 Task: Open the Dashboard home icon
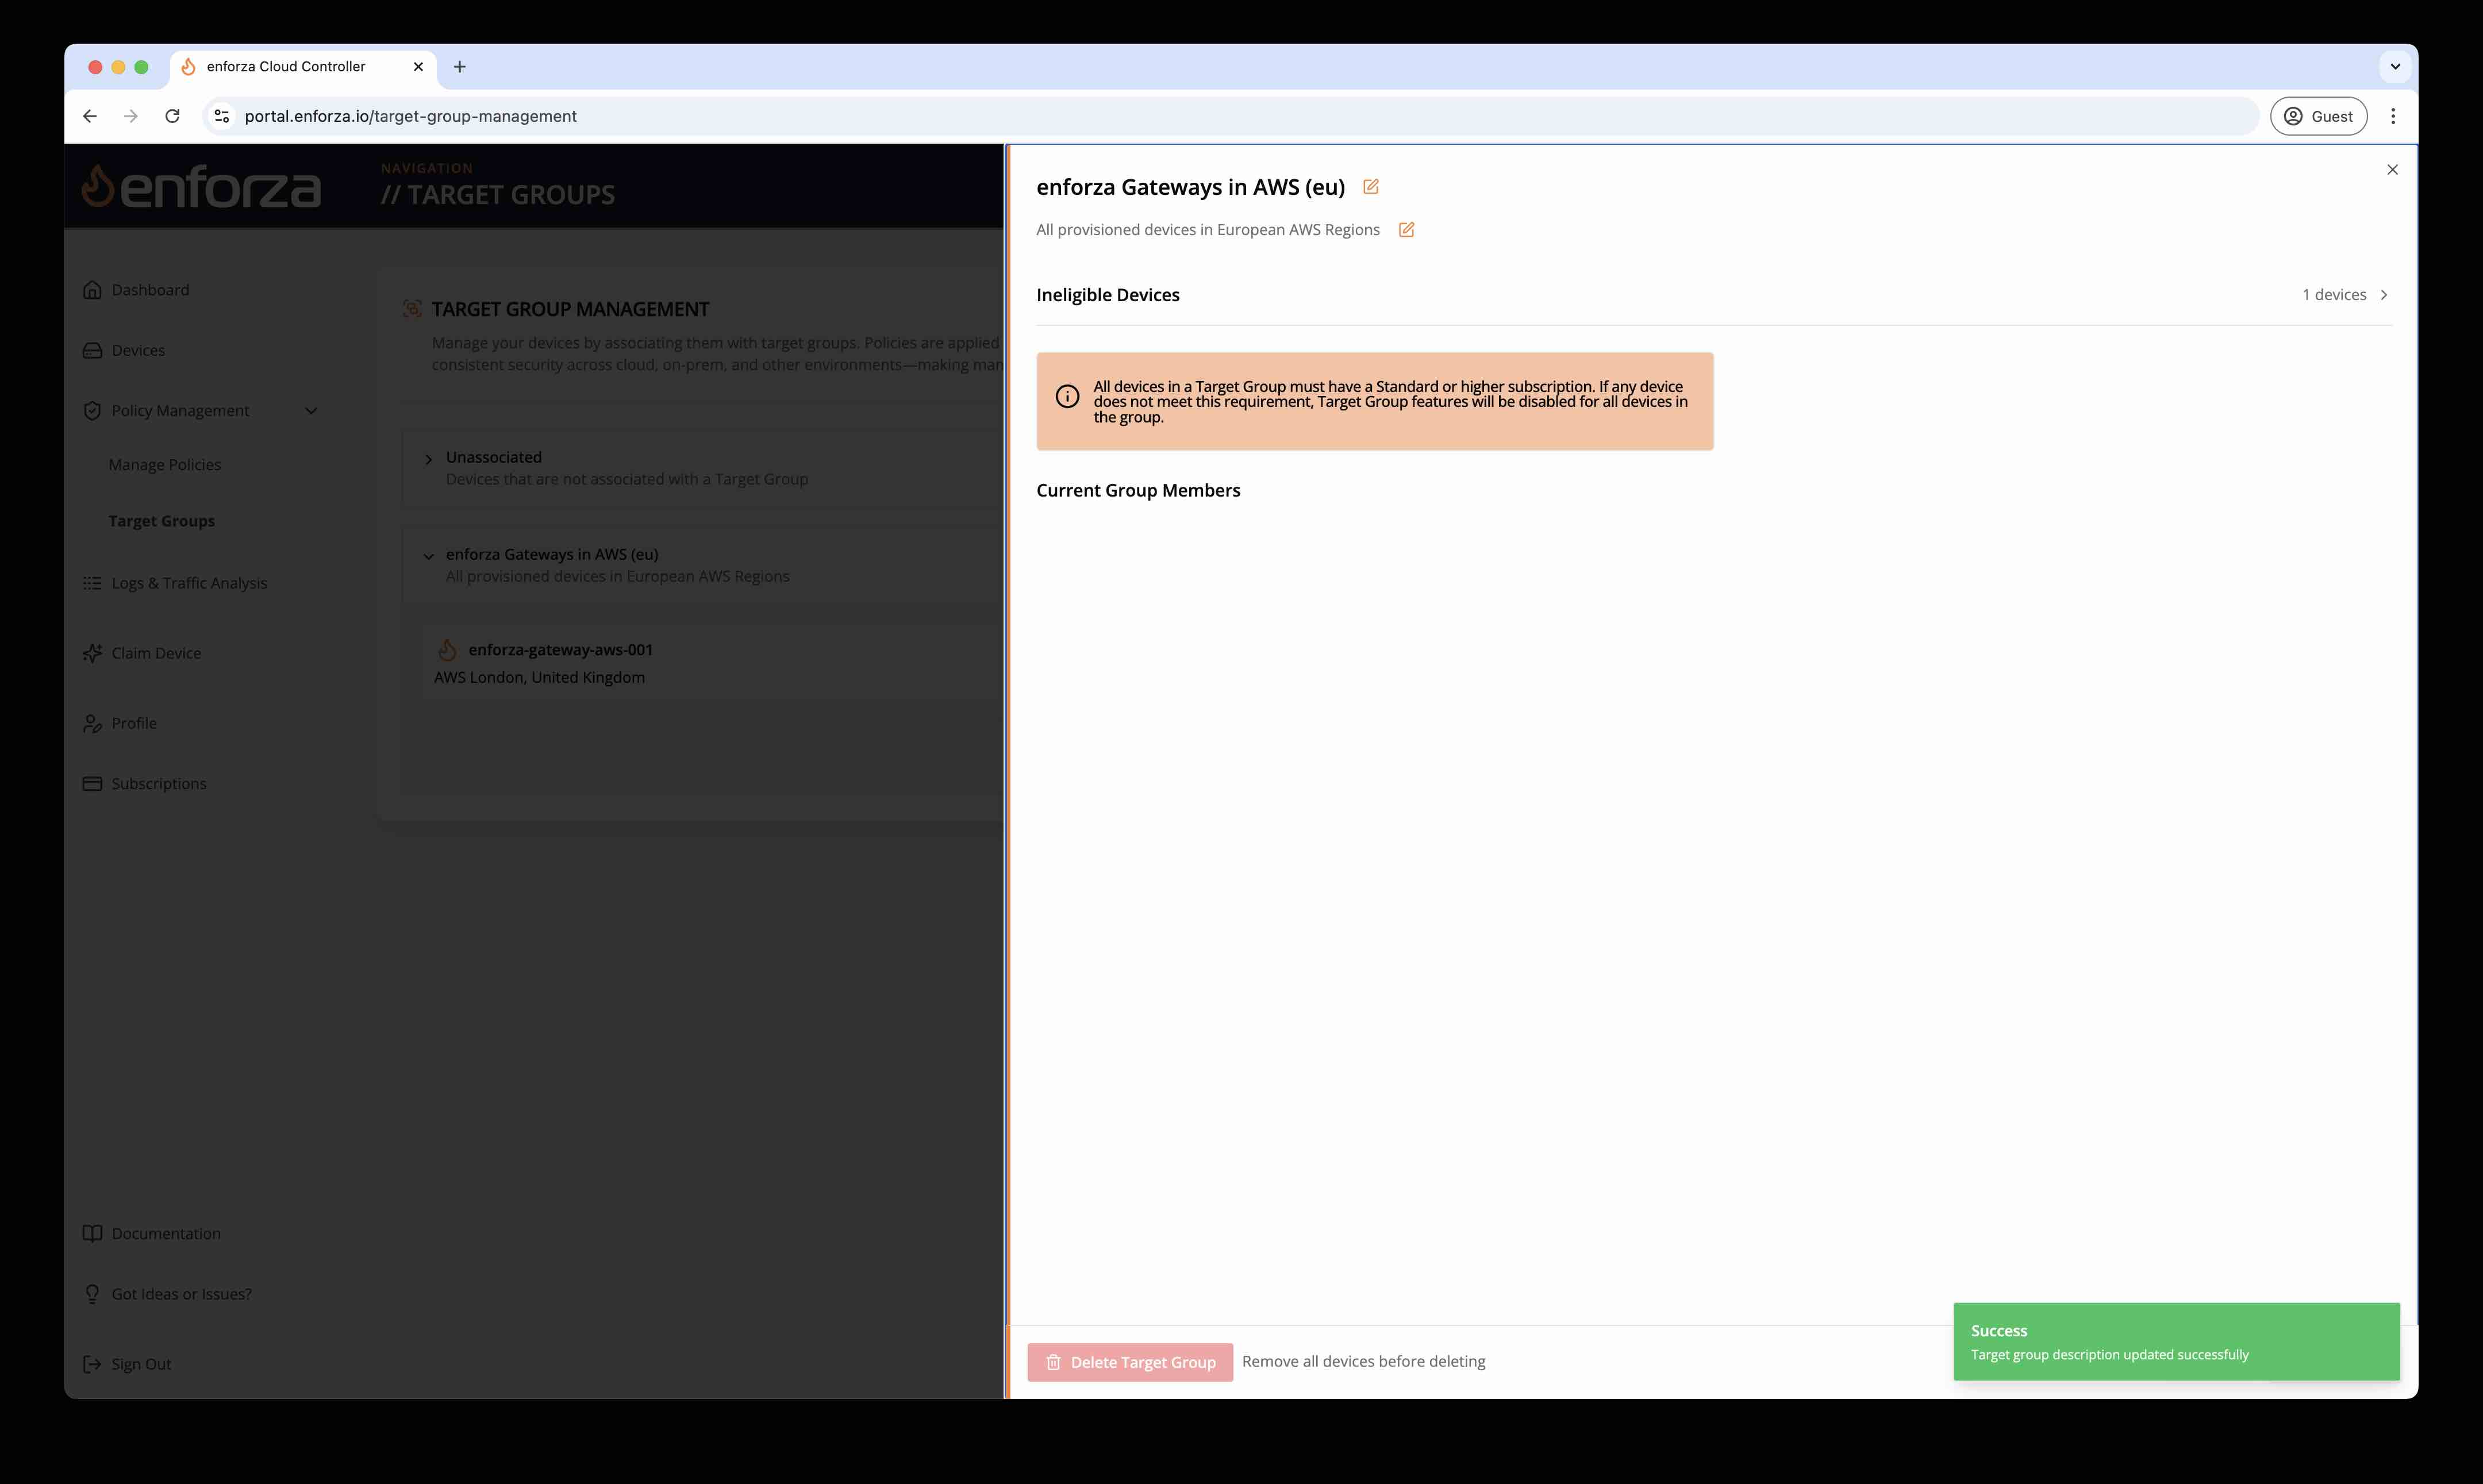tap(92, 290)
